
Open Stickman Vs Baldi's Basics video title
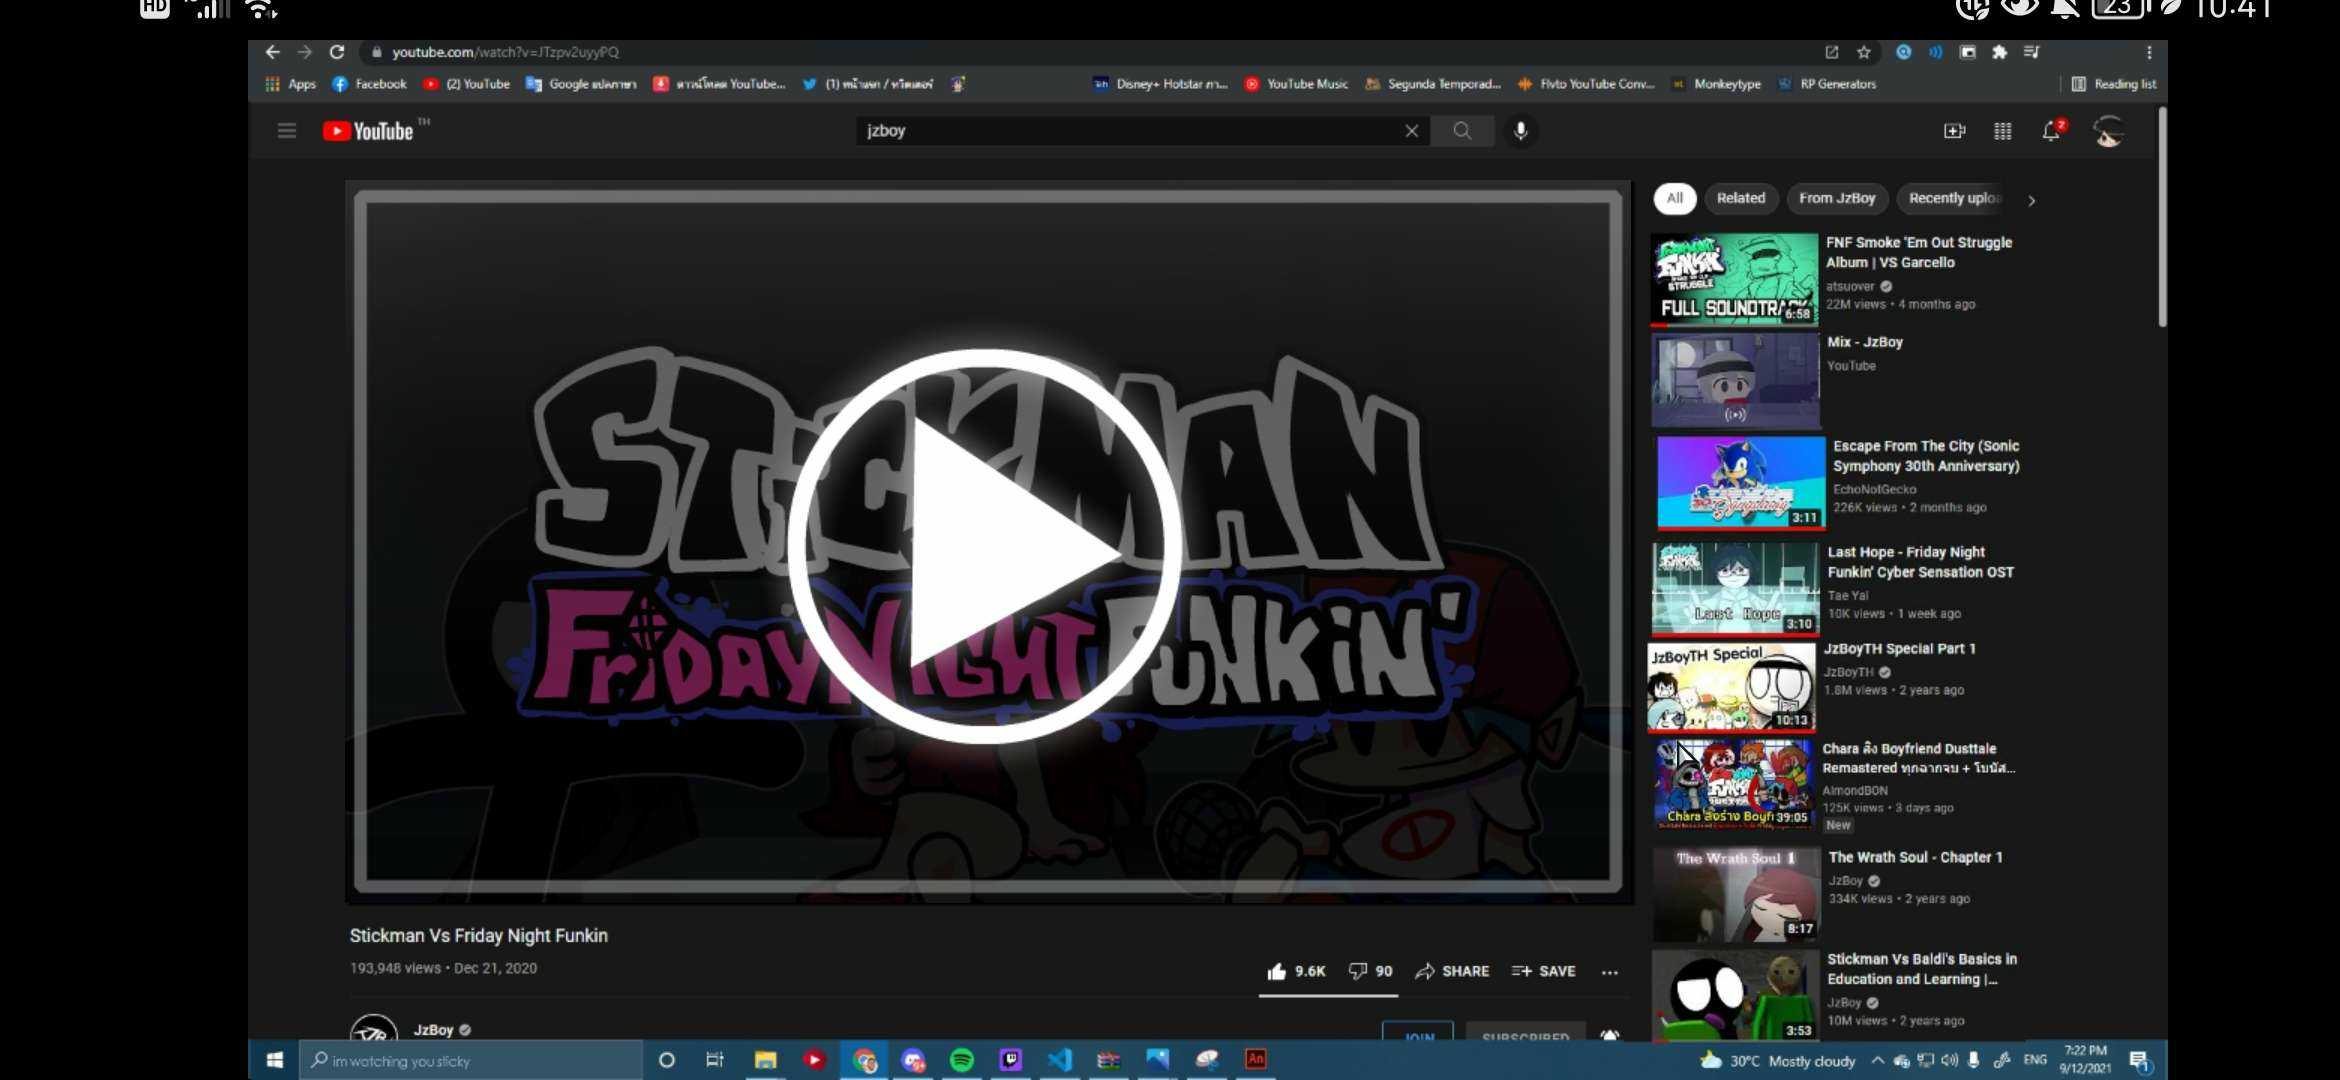(1922, 969)
